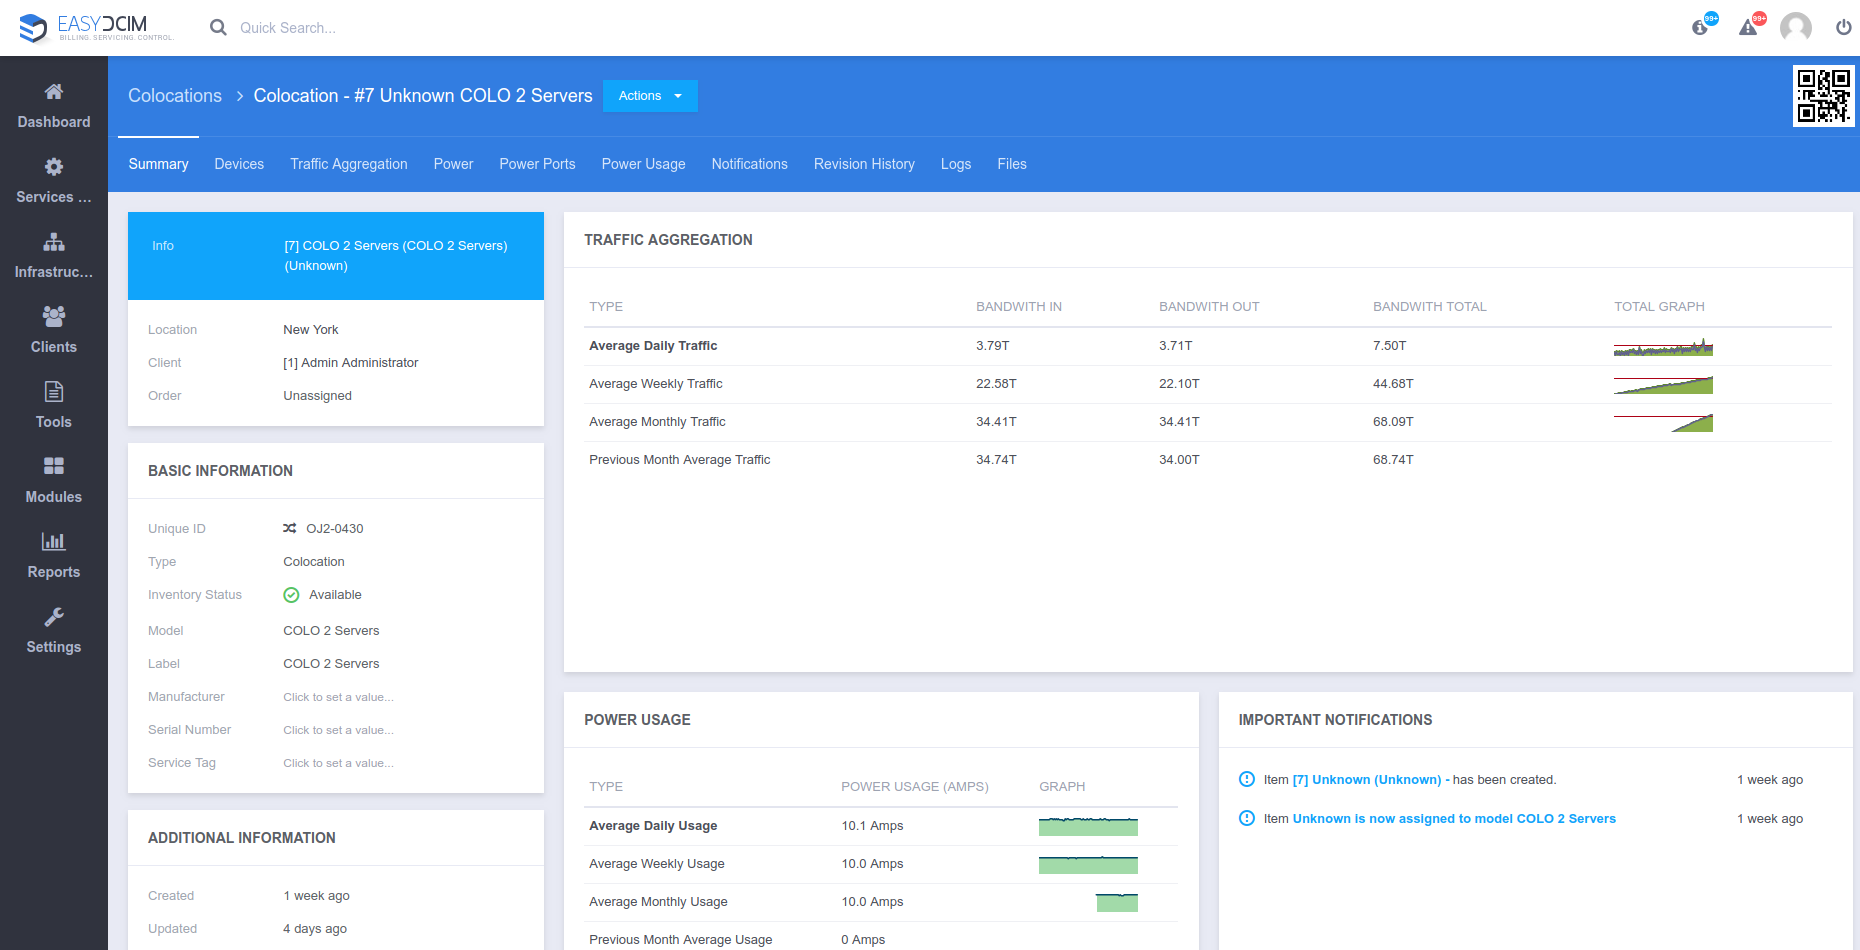This screenshot has height=950, width=1860.
Task: Open the user avatar menu
Action: tap(1796, 27)
